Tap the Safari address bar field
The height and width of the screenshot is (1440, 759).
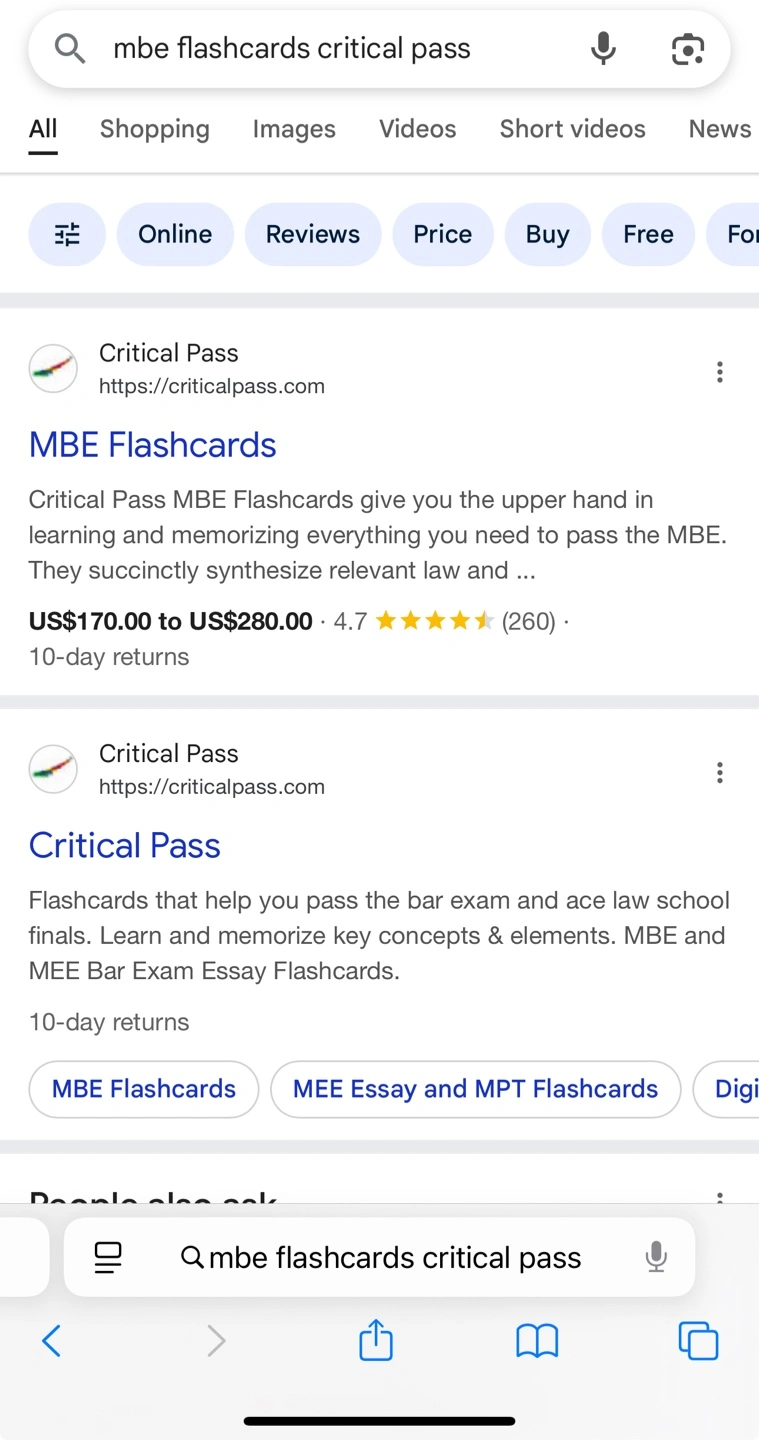[x=379, y=1257]
